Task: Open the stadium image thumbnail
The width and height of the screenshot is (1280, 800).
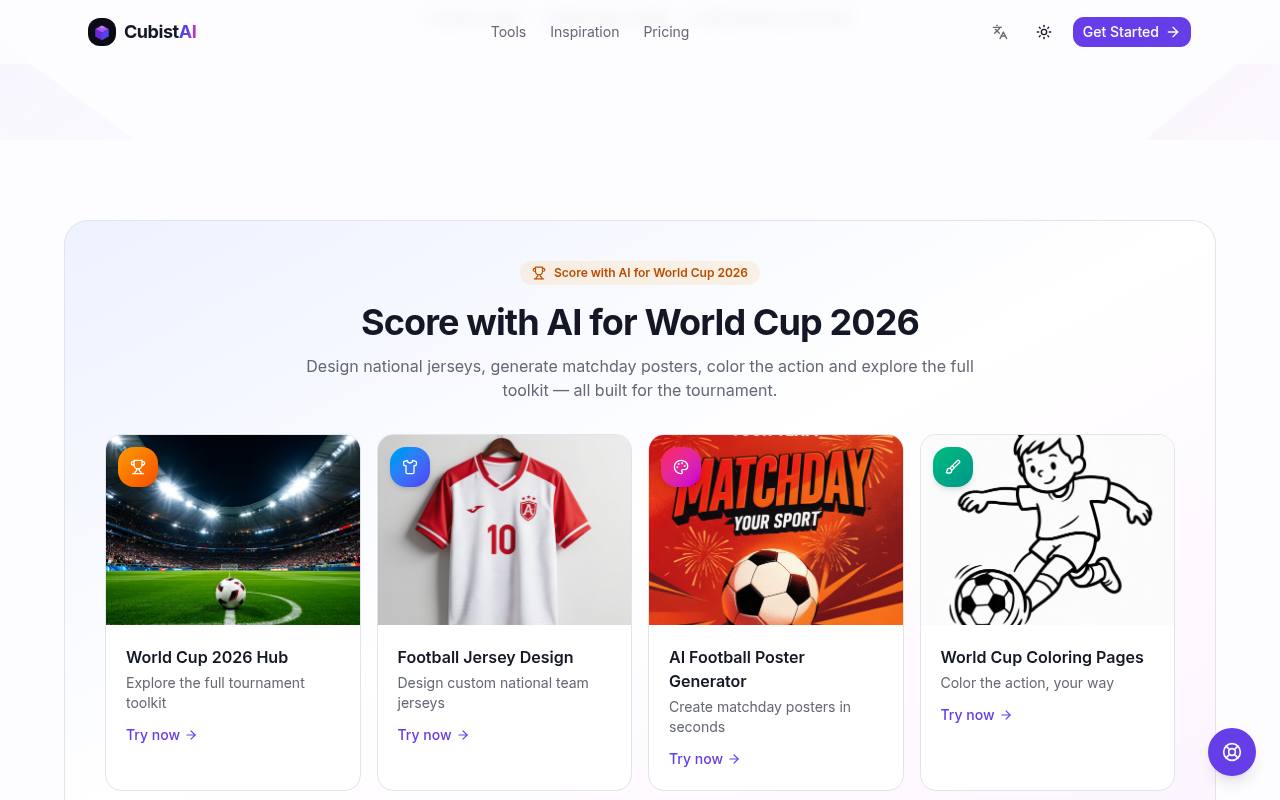Action: 233,530
